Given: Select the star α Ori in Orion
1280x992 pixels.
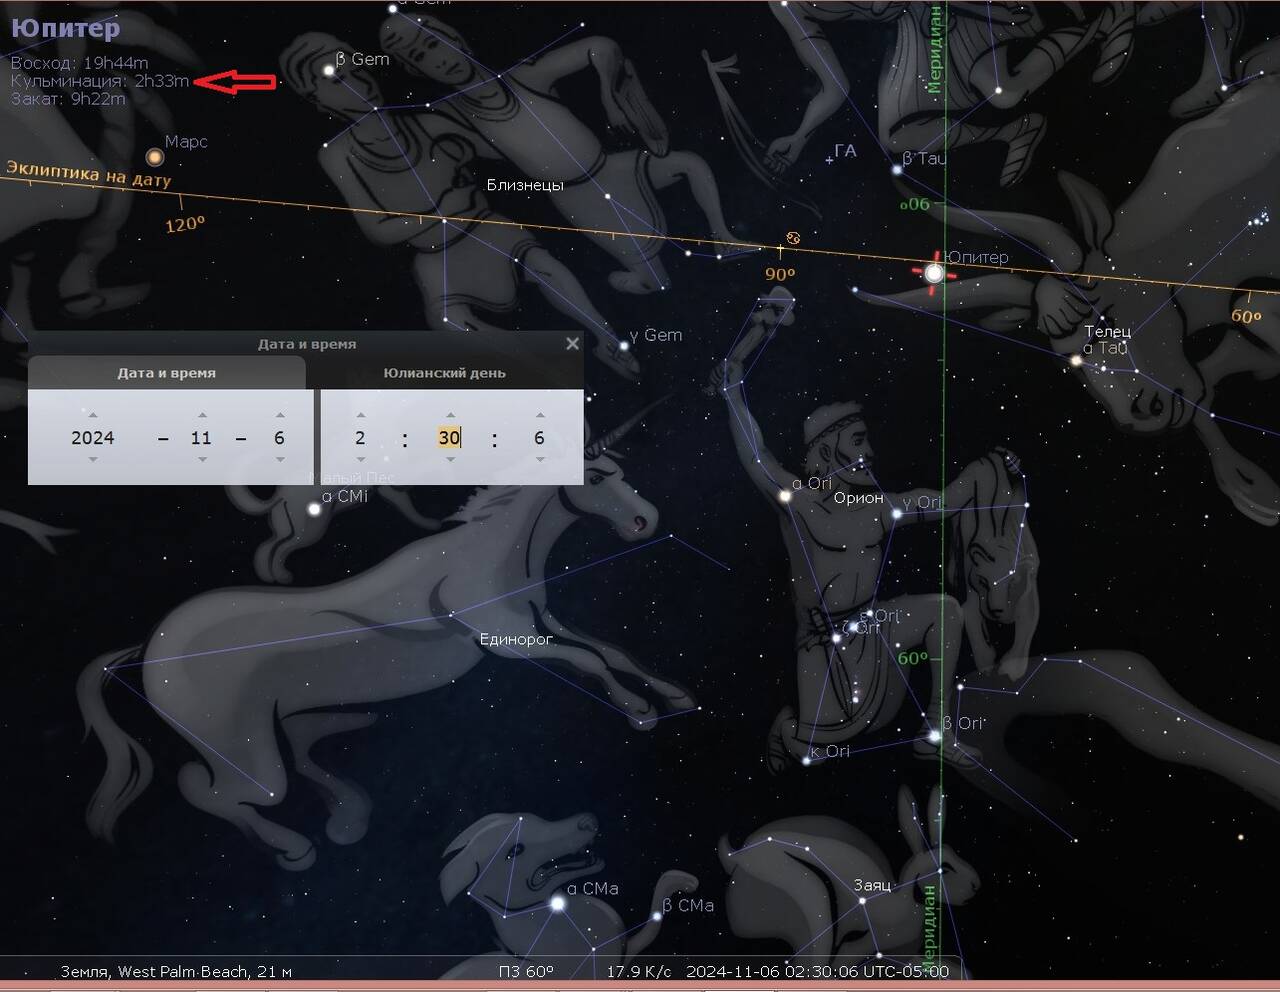Looking at the screenshot, I should coord(785,496).
